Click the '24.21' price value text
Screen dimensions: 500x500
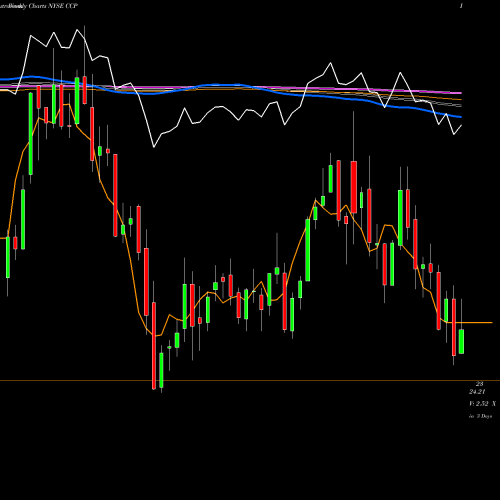click(x=477, y=392)
